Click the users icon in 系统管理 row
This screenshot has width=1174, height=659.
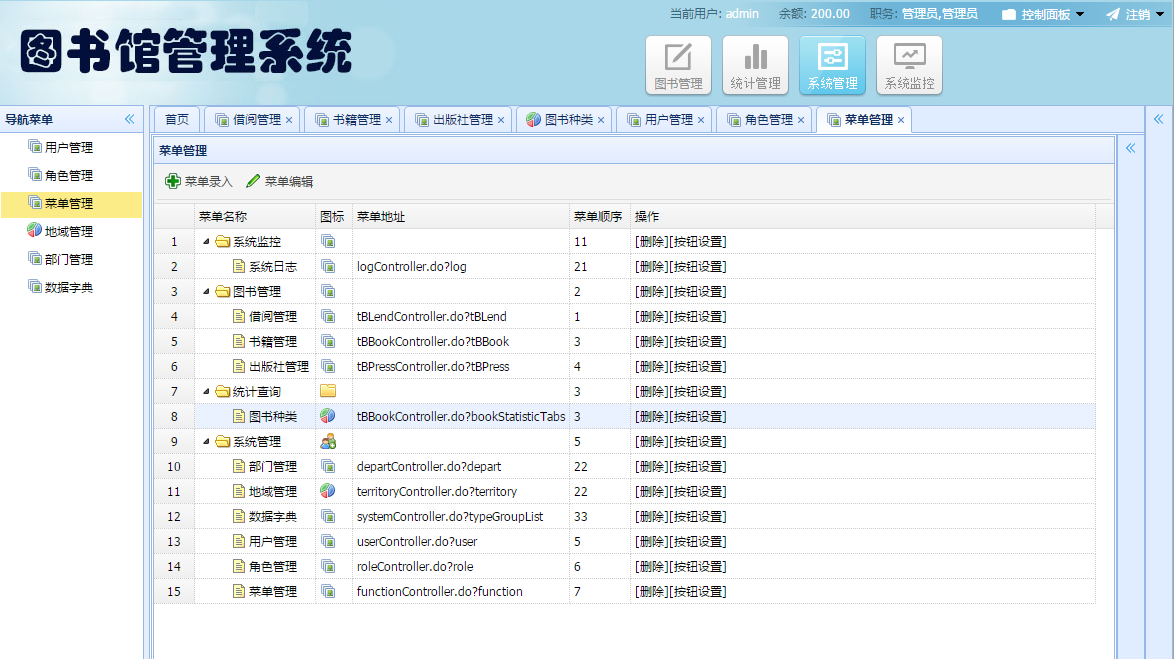click(x=328, y=441)
